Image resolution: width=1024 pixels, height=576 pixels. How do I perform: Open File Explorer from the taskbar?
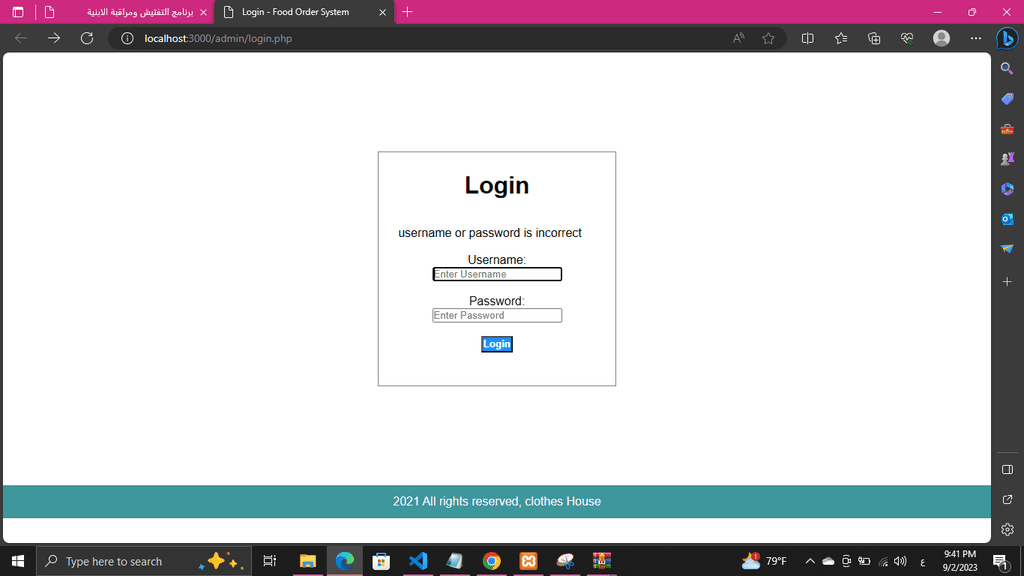pyautogui.click(x=308, y=561)
